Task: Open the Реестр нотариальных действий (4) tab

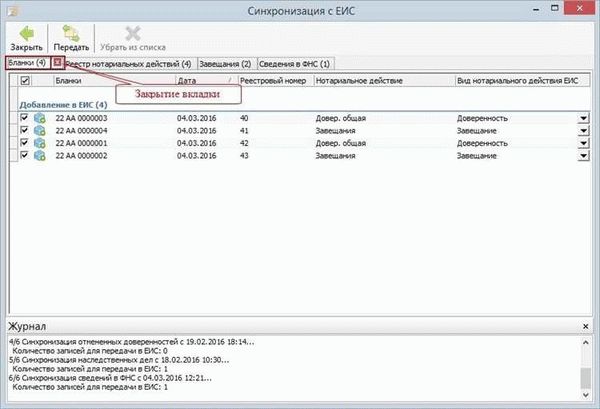Action: coord(129,64)
